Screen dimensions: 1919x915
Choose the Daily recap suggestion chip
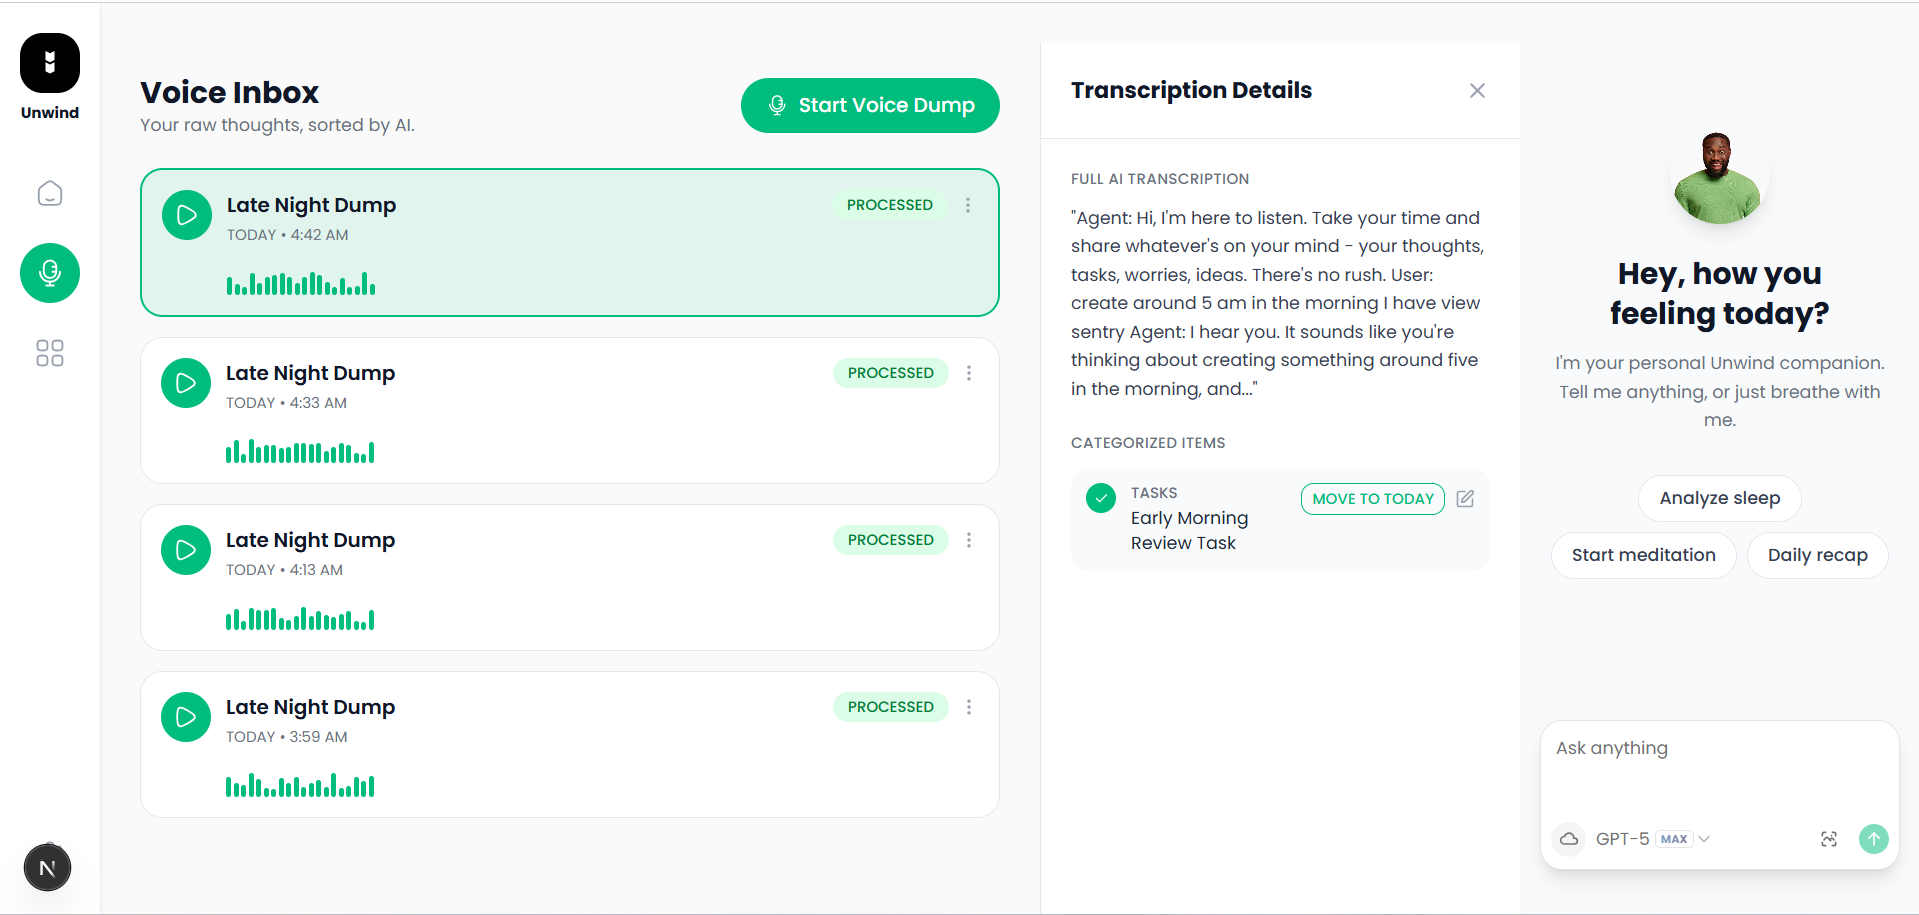pos(1817,555)
